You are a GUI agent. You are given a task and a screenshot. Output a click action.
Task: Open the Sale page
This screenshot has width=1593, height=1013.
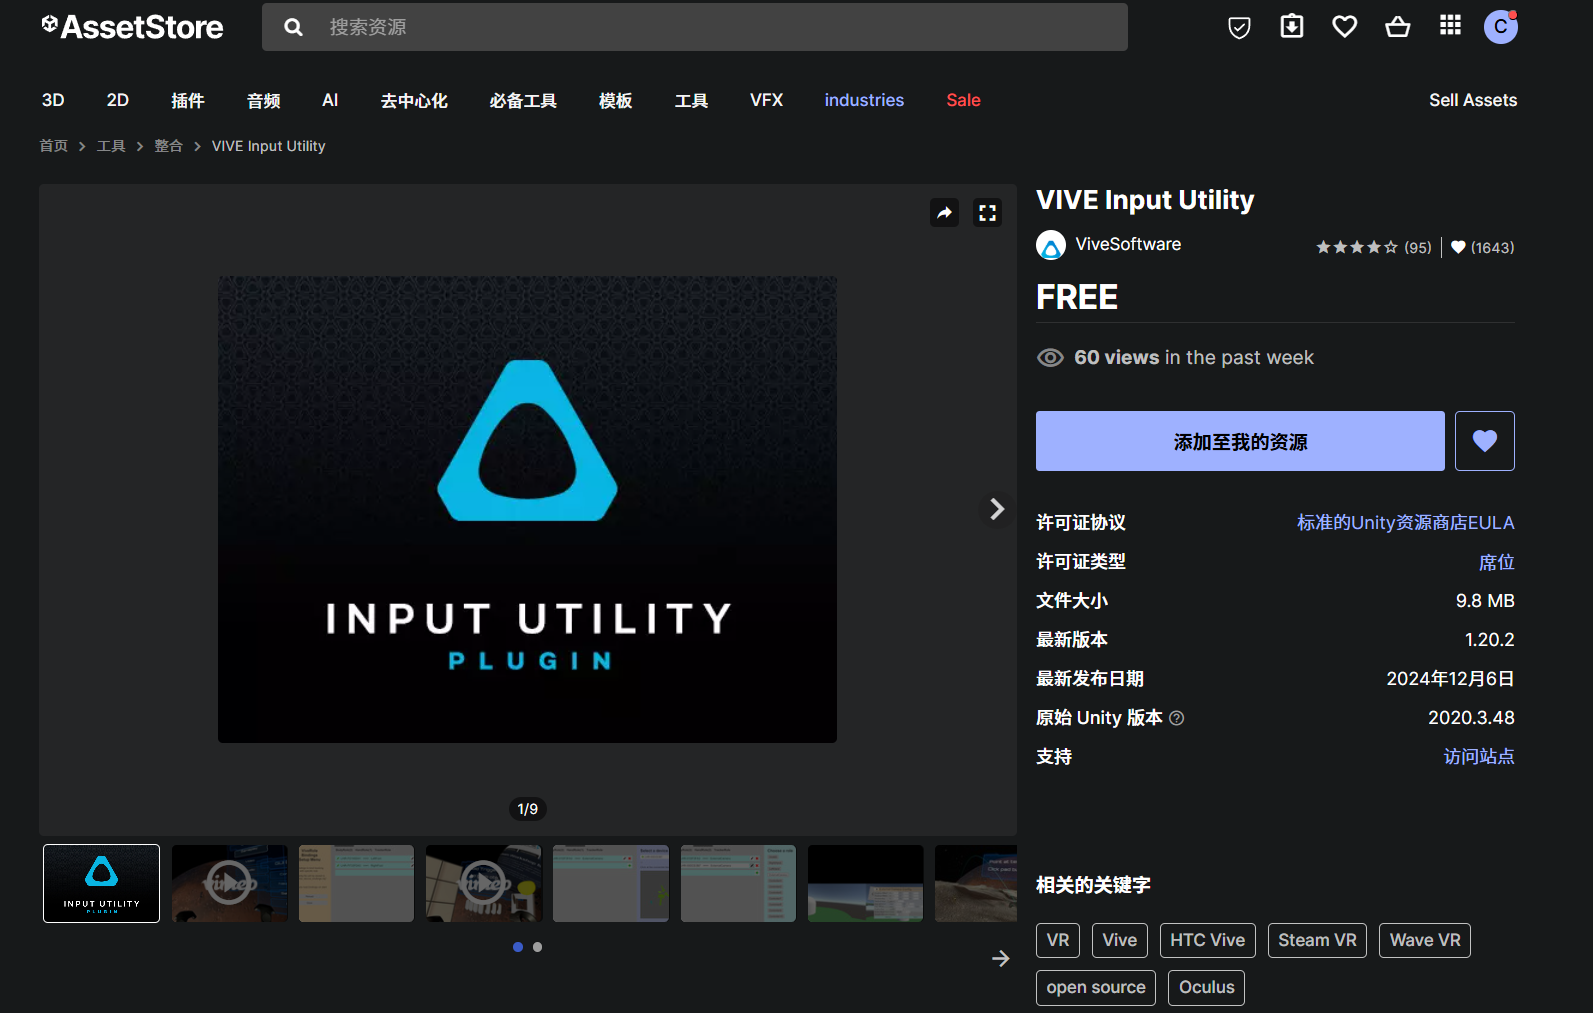point(963,100)
